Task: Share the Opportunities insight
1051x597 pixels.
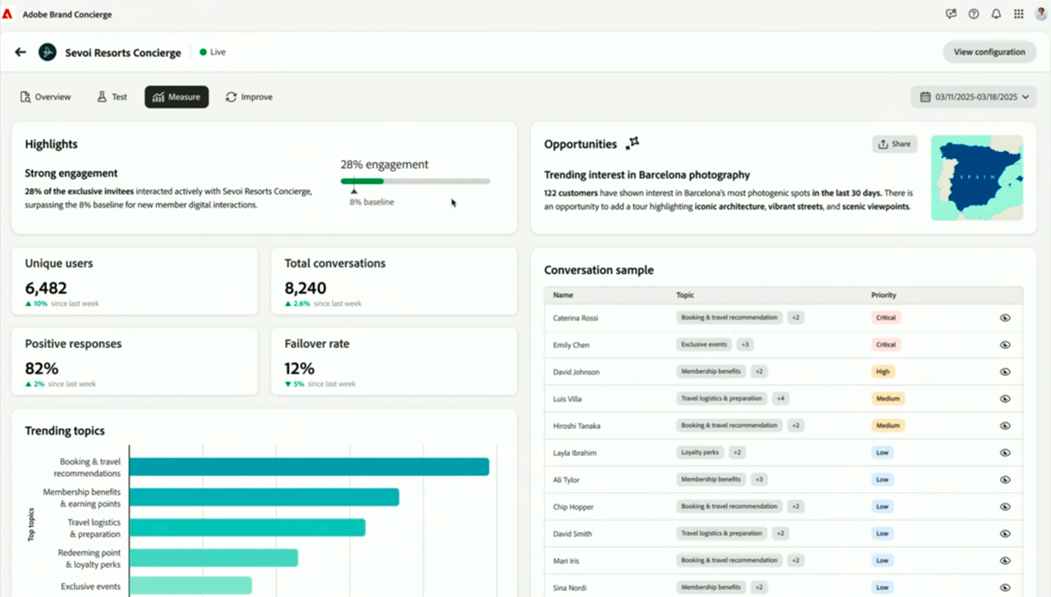Action: [x=894, y=144]
